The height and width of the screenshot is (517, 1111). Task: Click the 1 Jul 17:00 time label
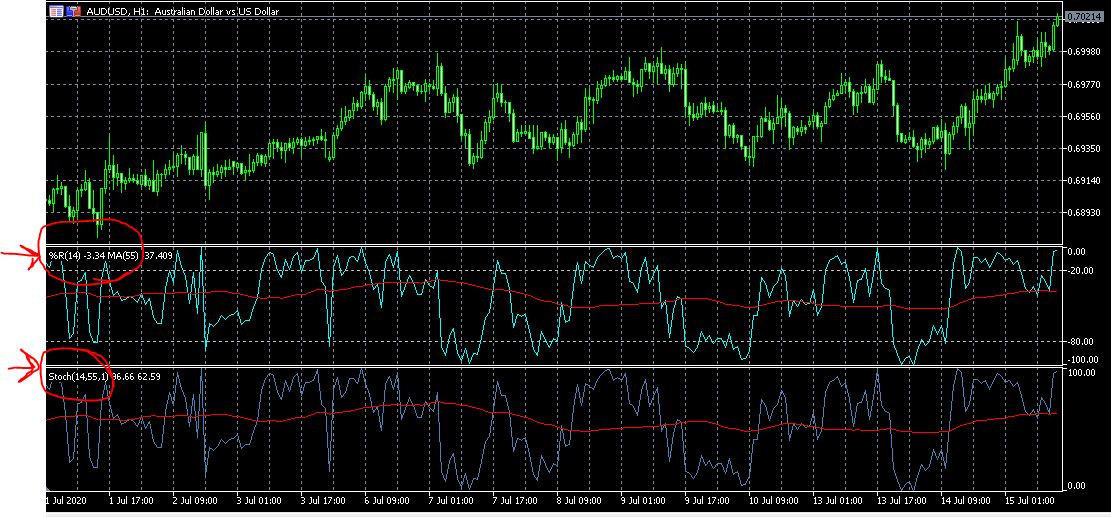132,501
